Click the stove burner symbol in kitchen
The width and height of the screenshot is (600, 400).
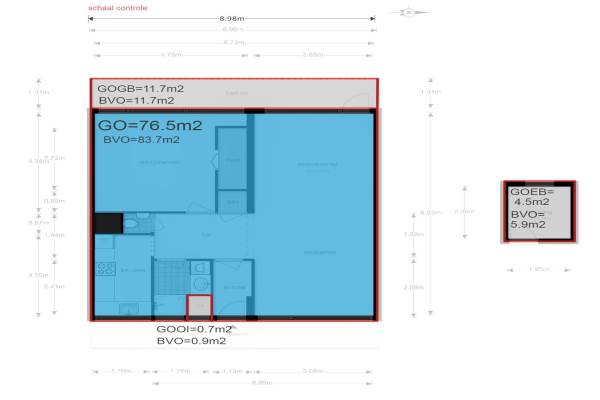pos(103,267)
